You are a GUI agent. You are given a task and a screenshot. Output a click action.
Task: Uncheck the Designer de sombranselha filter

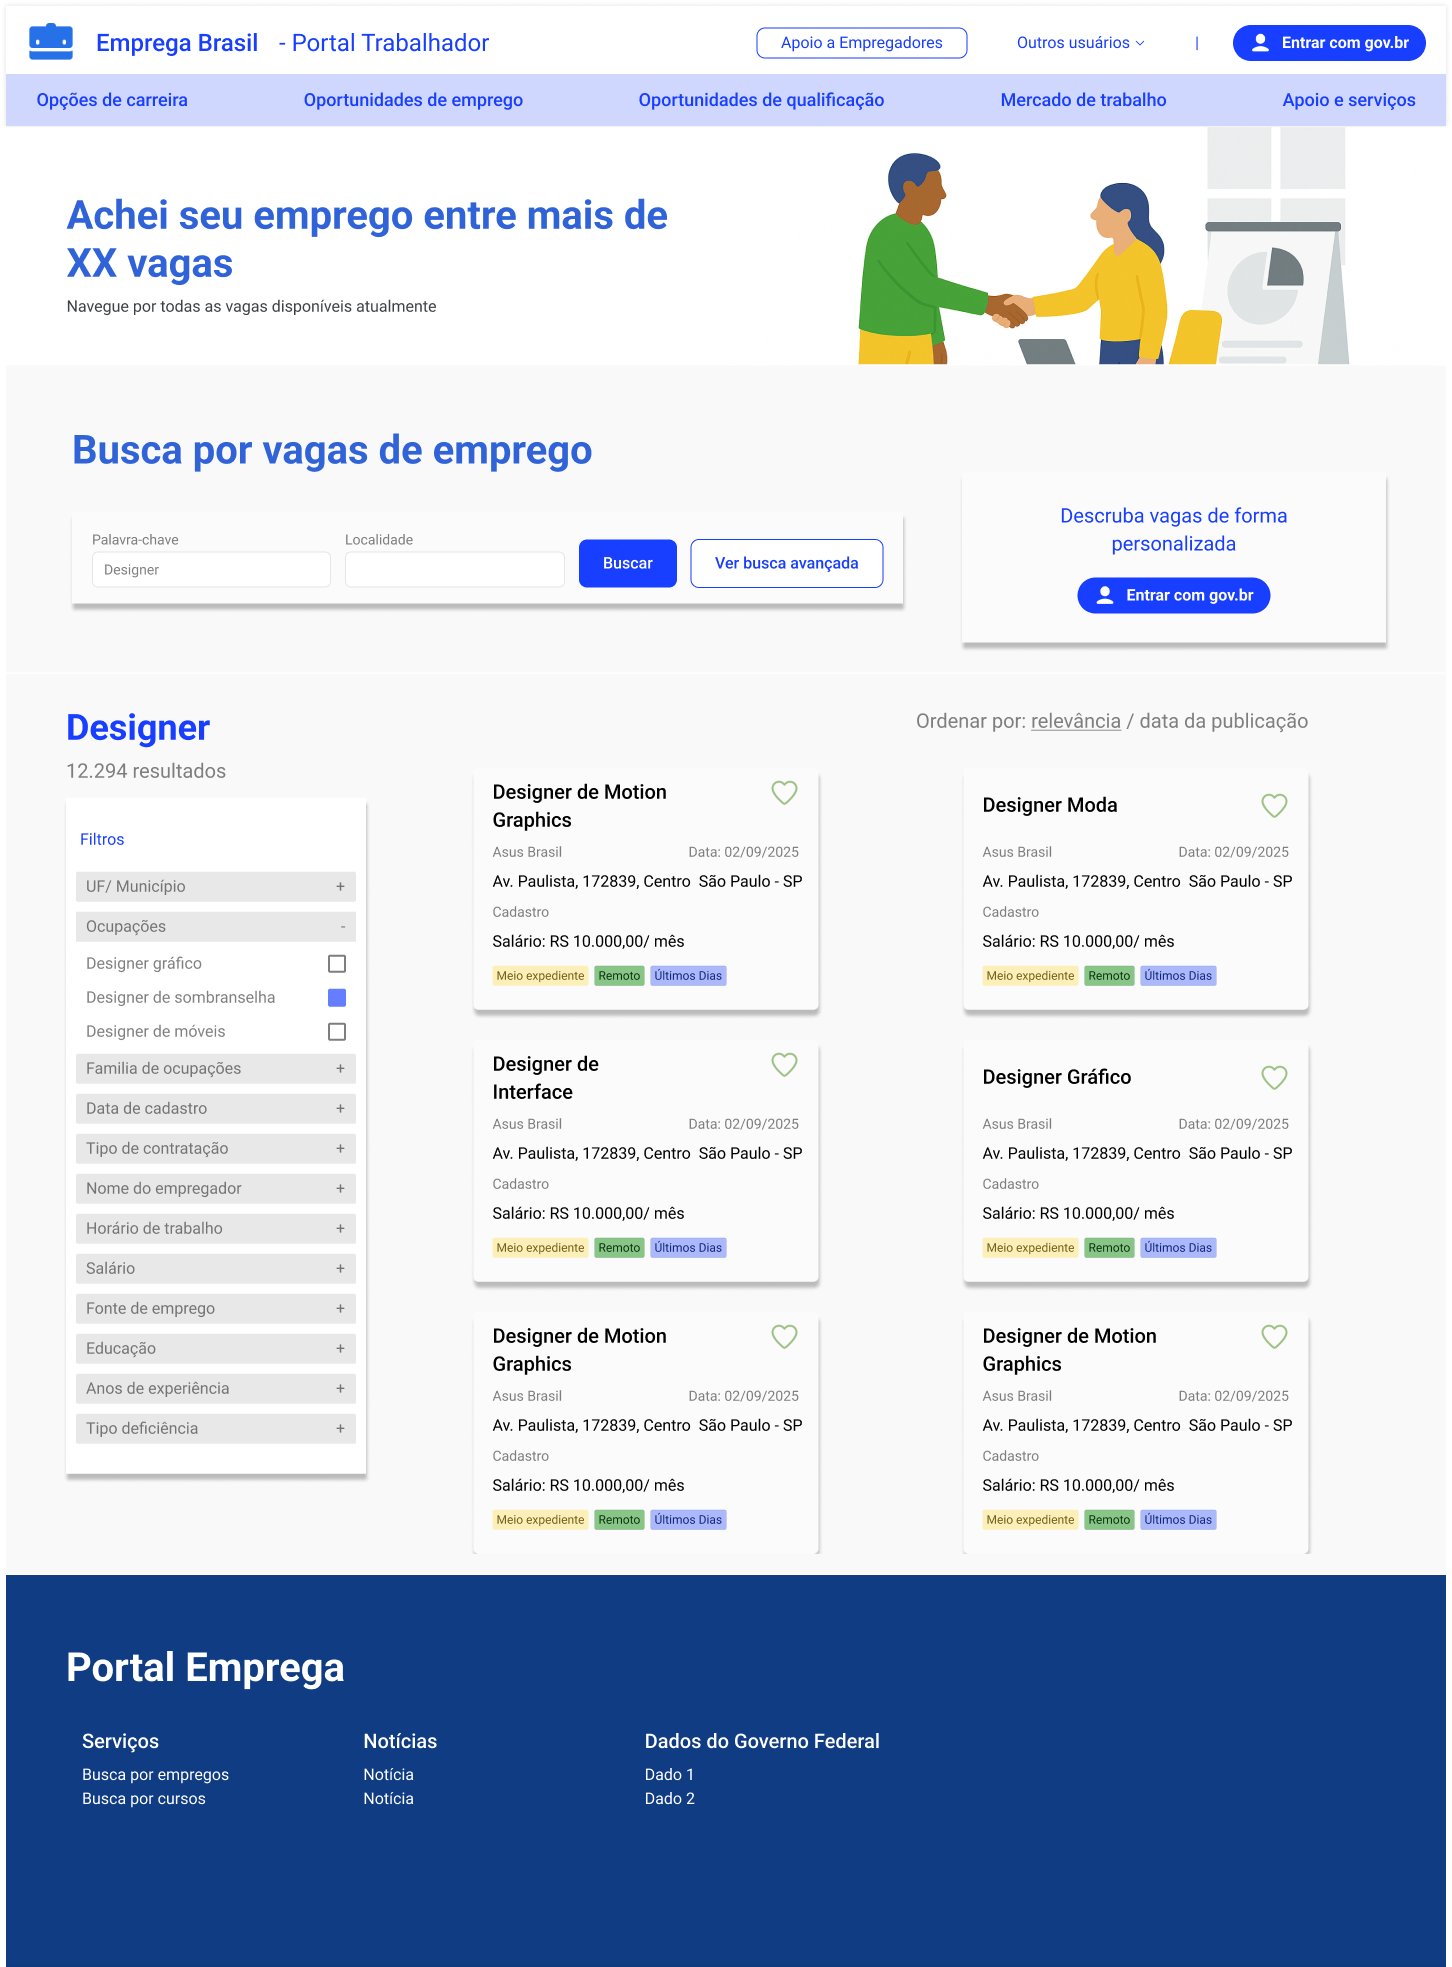pos(337,997)
